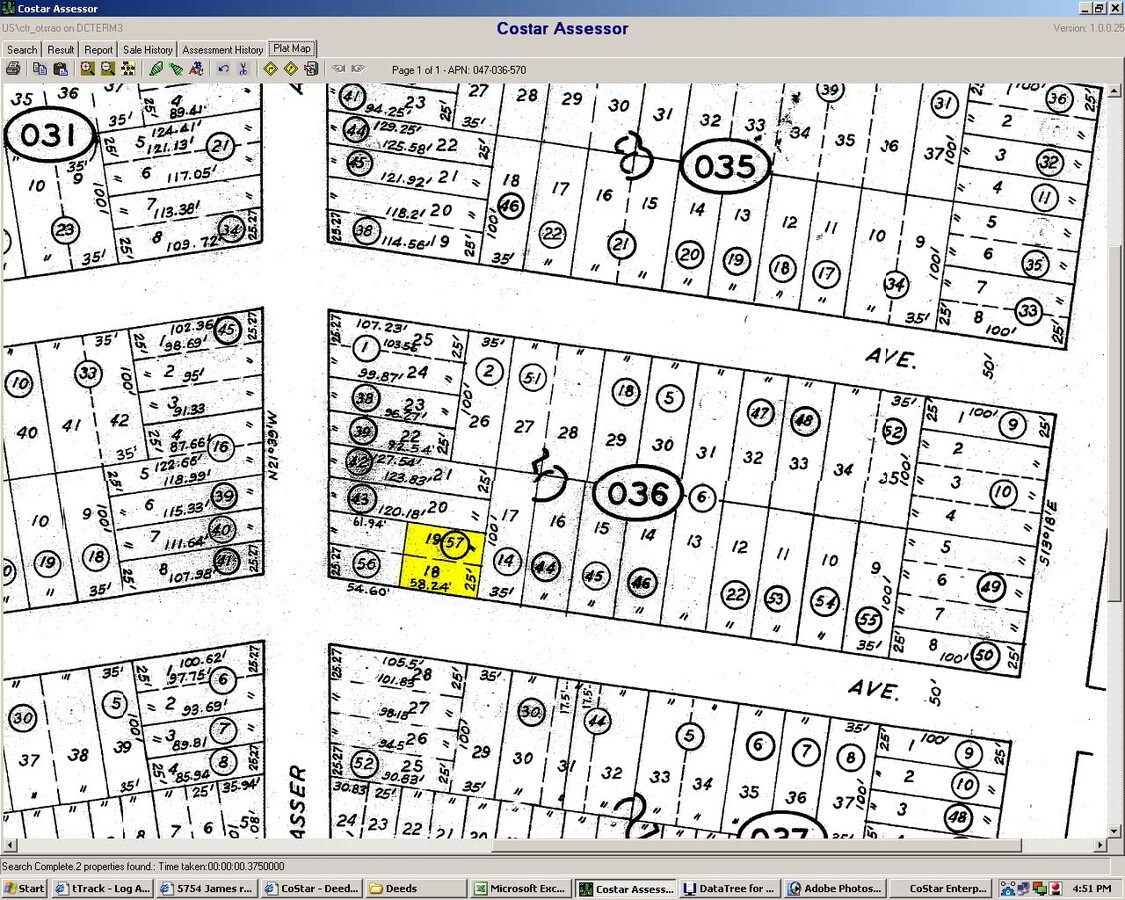Click the Windows Start button
1125x900 pixels.
(25, 888)
